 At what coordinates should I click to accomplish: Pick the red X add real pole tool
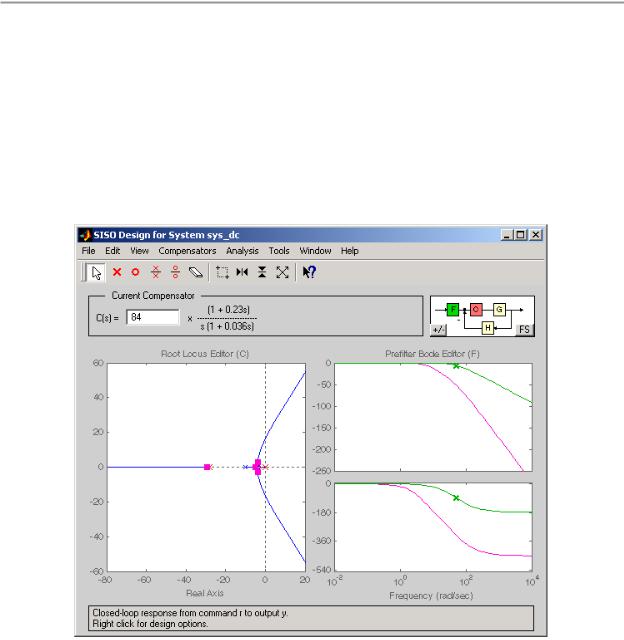(x=117, y=272)
